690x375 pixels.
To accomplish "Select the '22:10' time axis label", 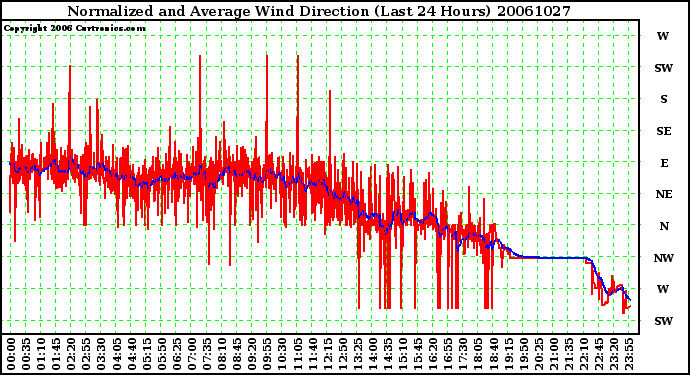I will 584,354.
